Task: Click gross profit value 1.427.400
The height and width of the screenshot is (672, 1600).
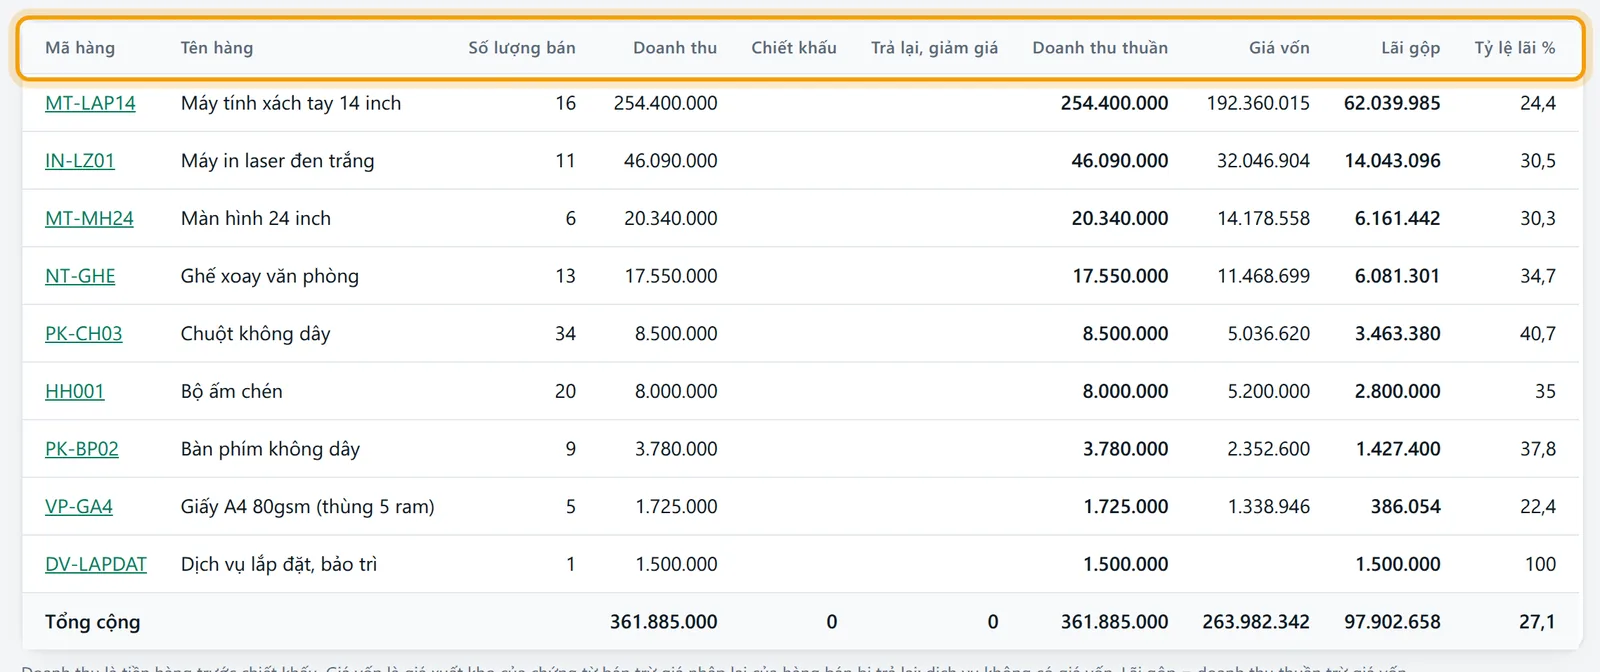Action: click(x=1398, y=449)
